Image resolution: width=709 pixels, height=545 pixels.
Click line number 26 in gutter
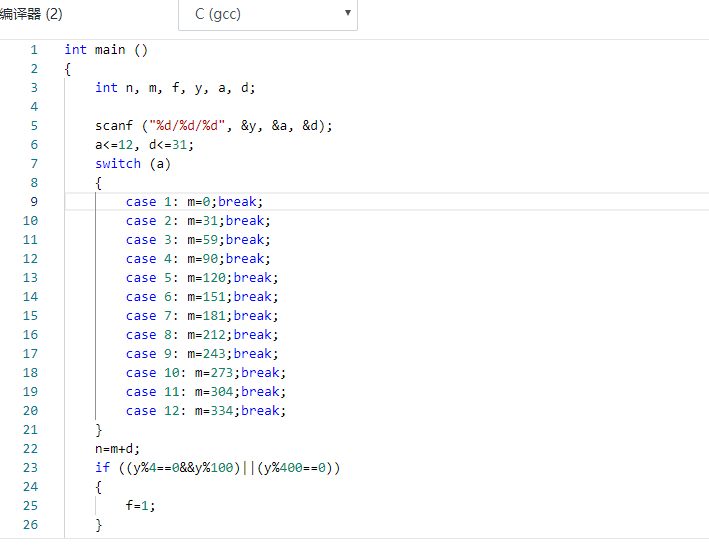[30, 525]
